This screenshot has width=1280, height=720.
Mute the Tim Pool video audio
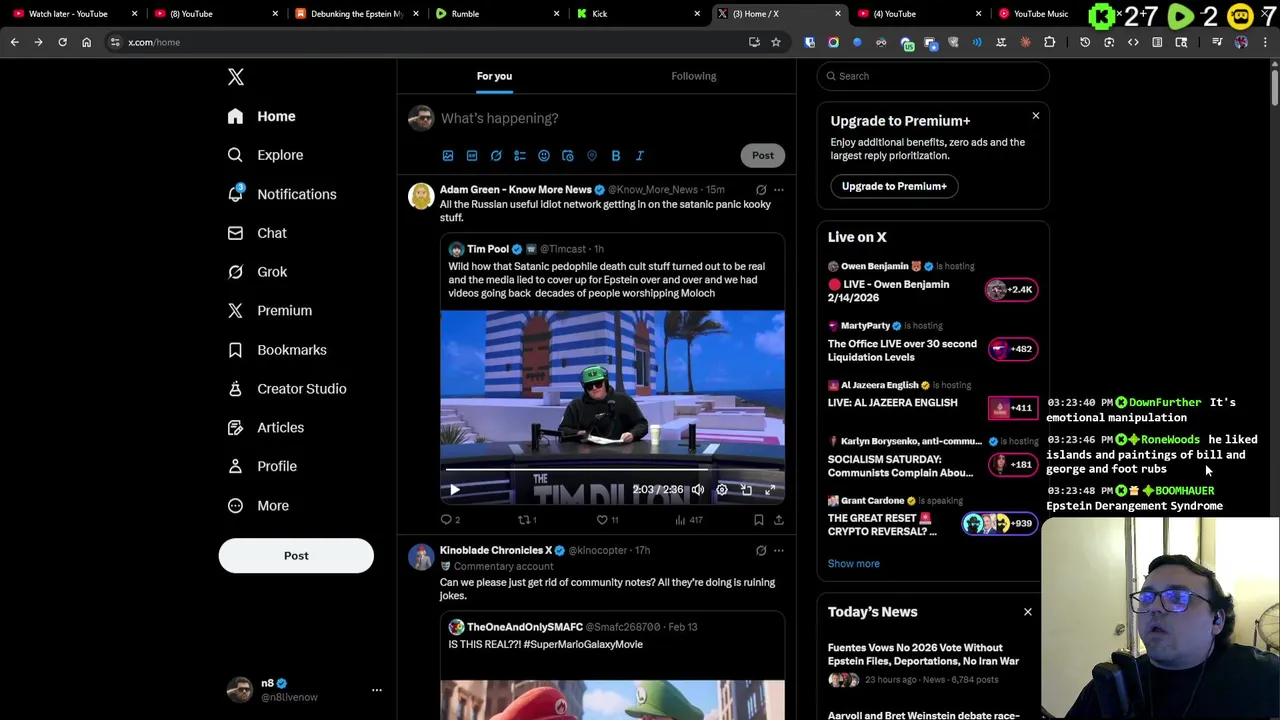point(698,490)
